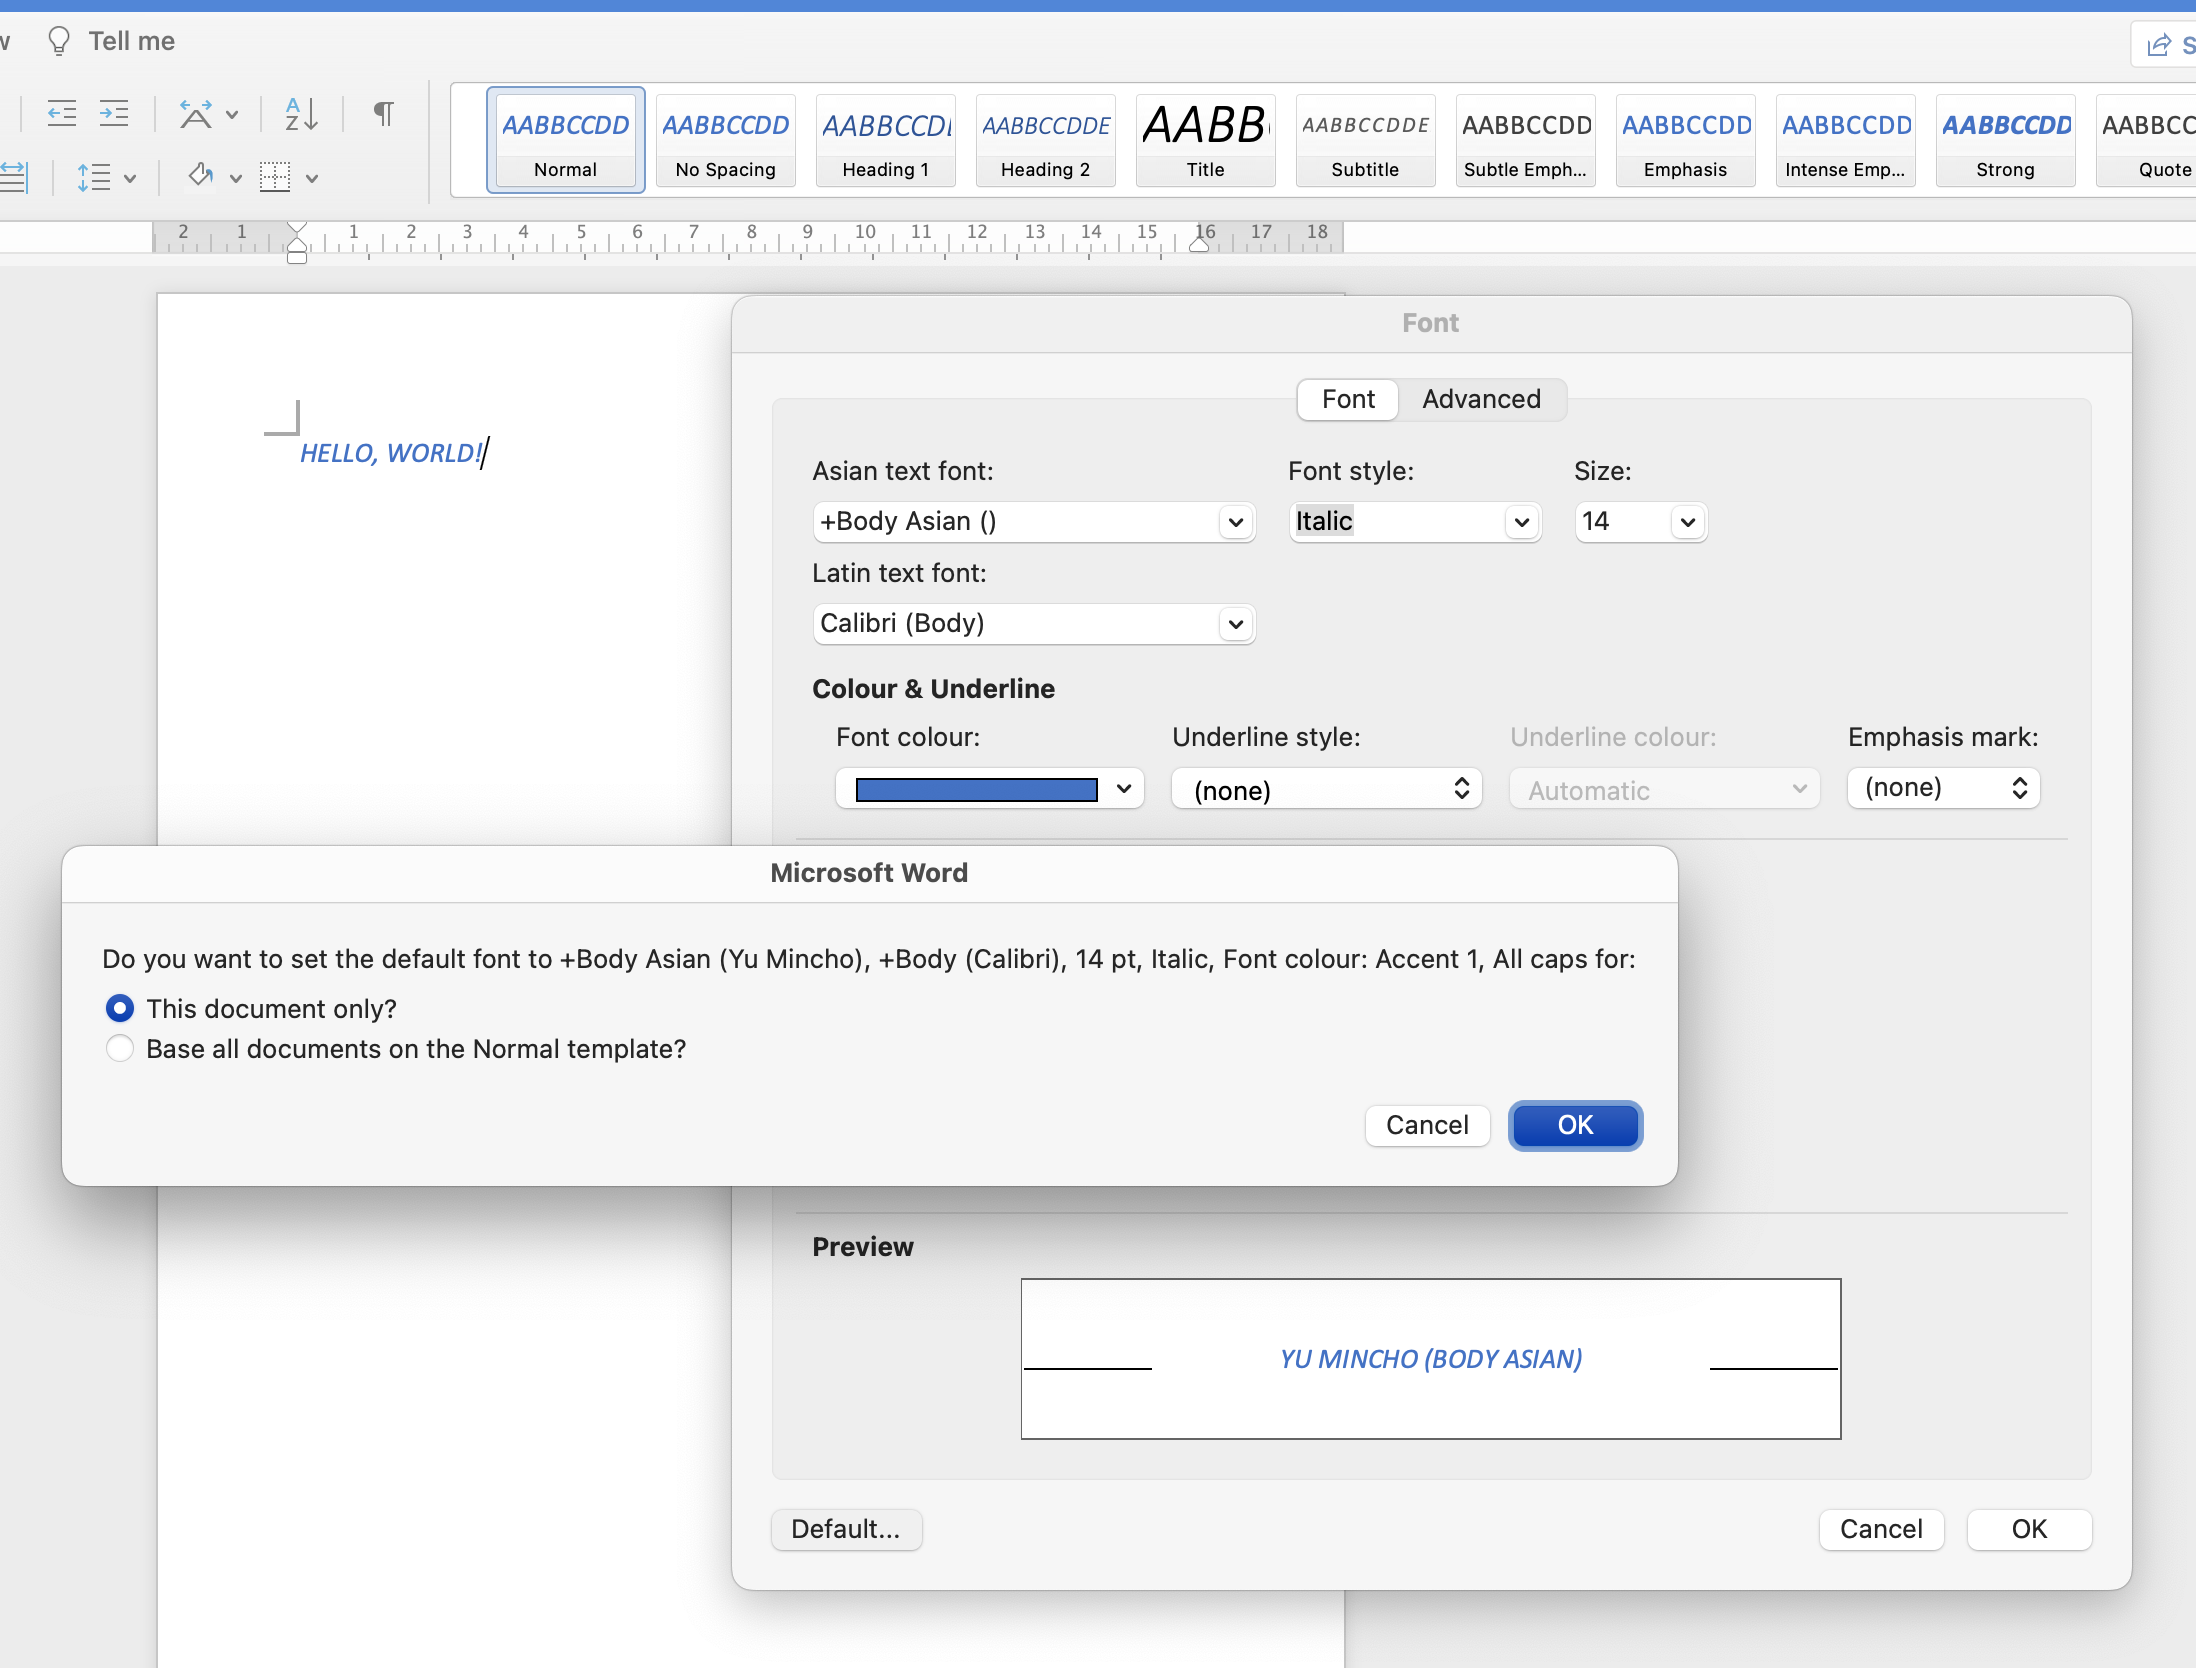Switch to the Advanced font tab
The image size is (2196, 1668).
1478,398
